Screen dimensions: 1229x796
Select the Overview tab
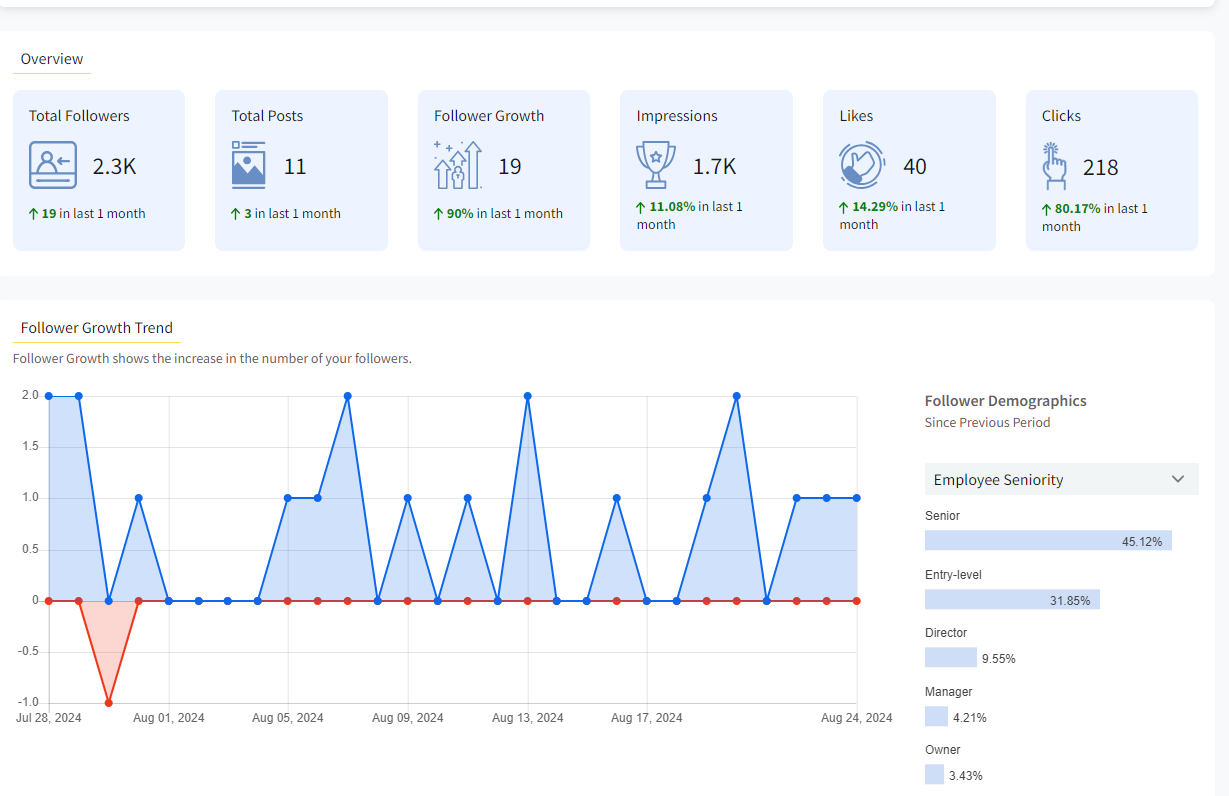coord(52,59)
